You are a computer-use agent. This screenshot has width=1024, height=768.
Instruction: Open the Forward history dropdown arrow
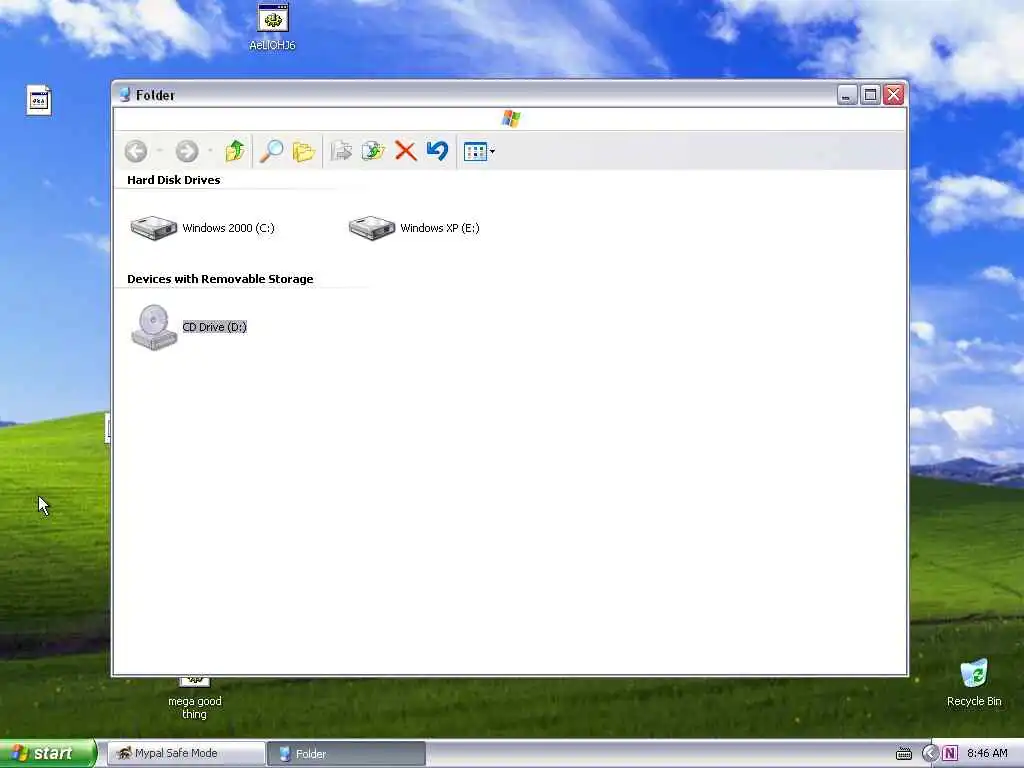click(210, 152)
